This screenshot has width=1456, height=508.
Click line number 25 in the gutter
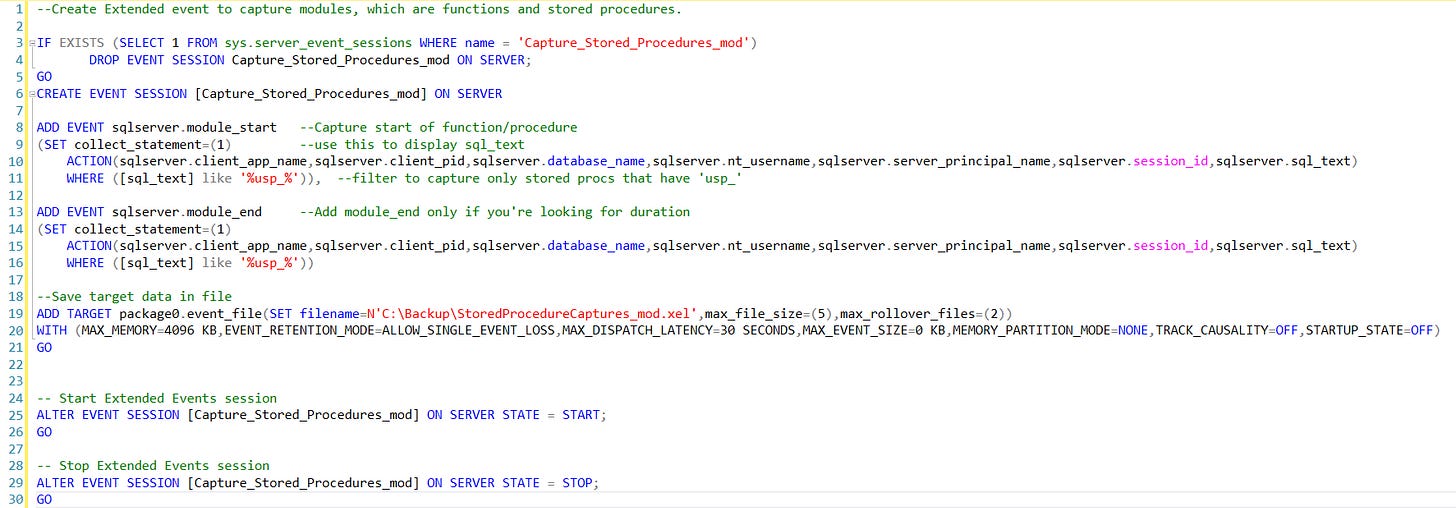point(14,414)
